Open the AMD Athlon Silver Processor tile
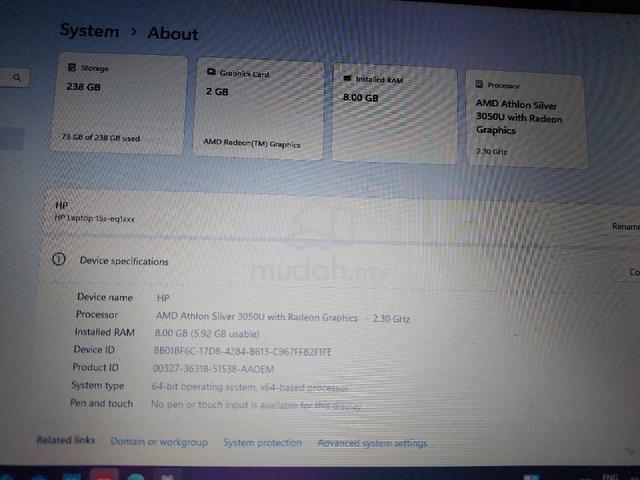The height and width of the screenshot is (480, 640). pyautogui.click(x=527, y=119)
